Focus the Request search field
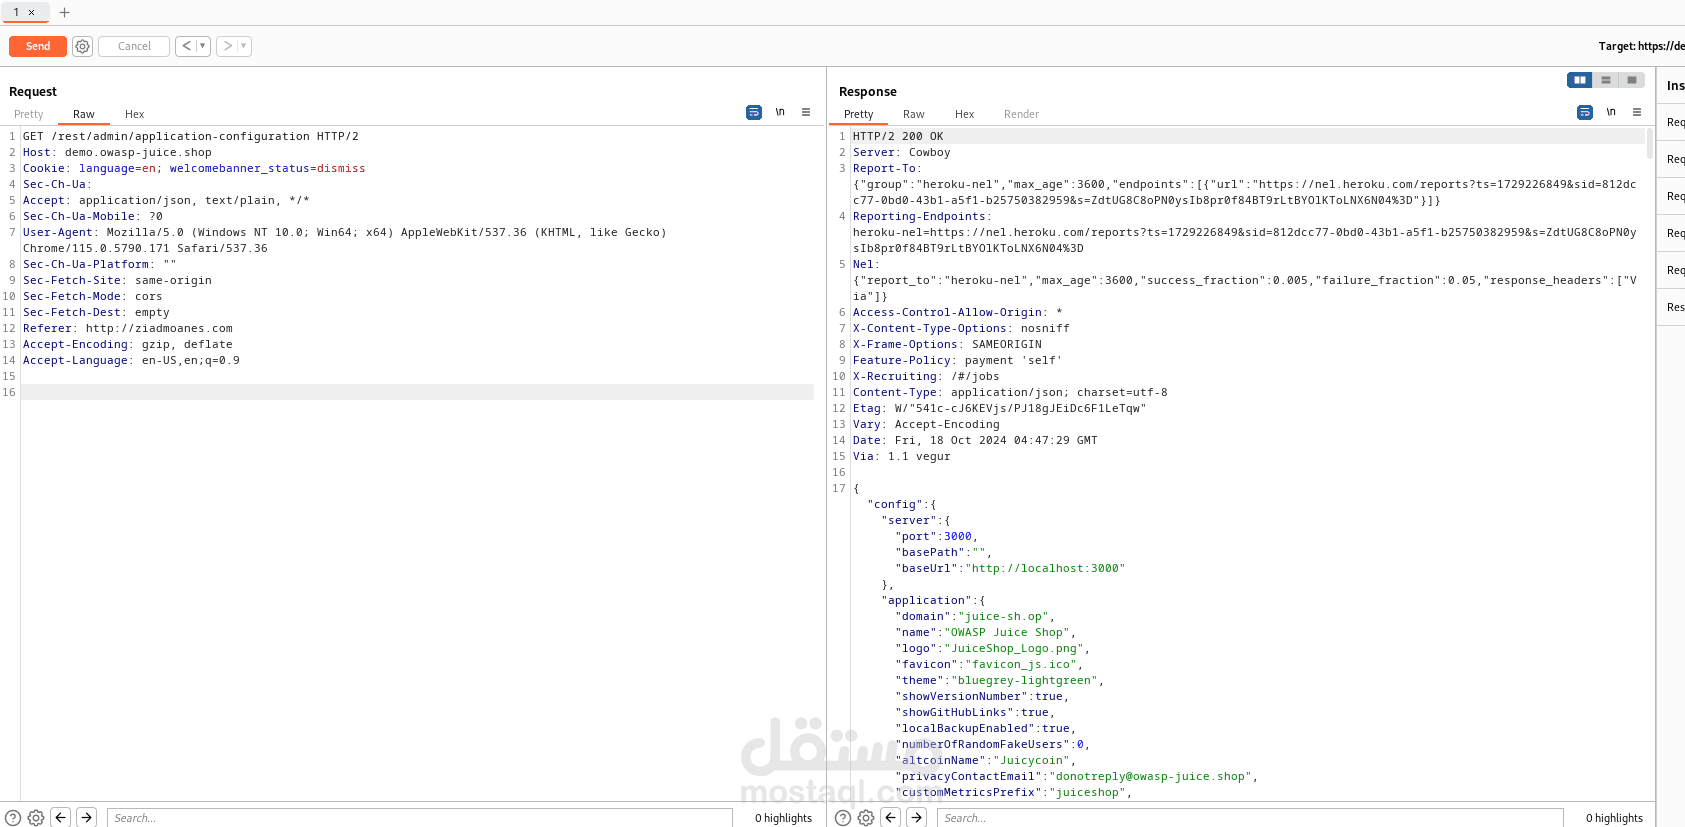This screenshot has height=827, width=1685. tap(420, 818)
